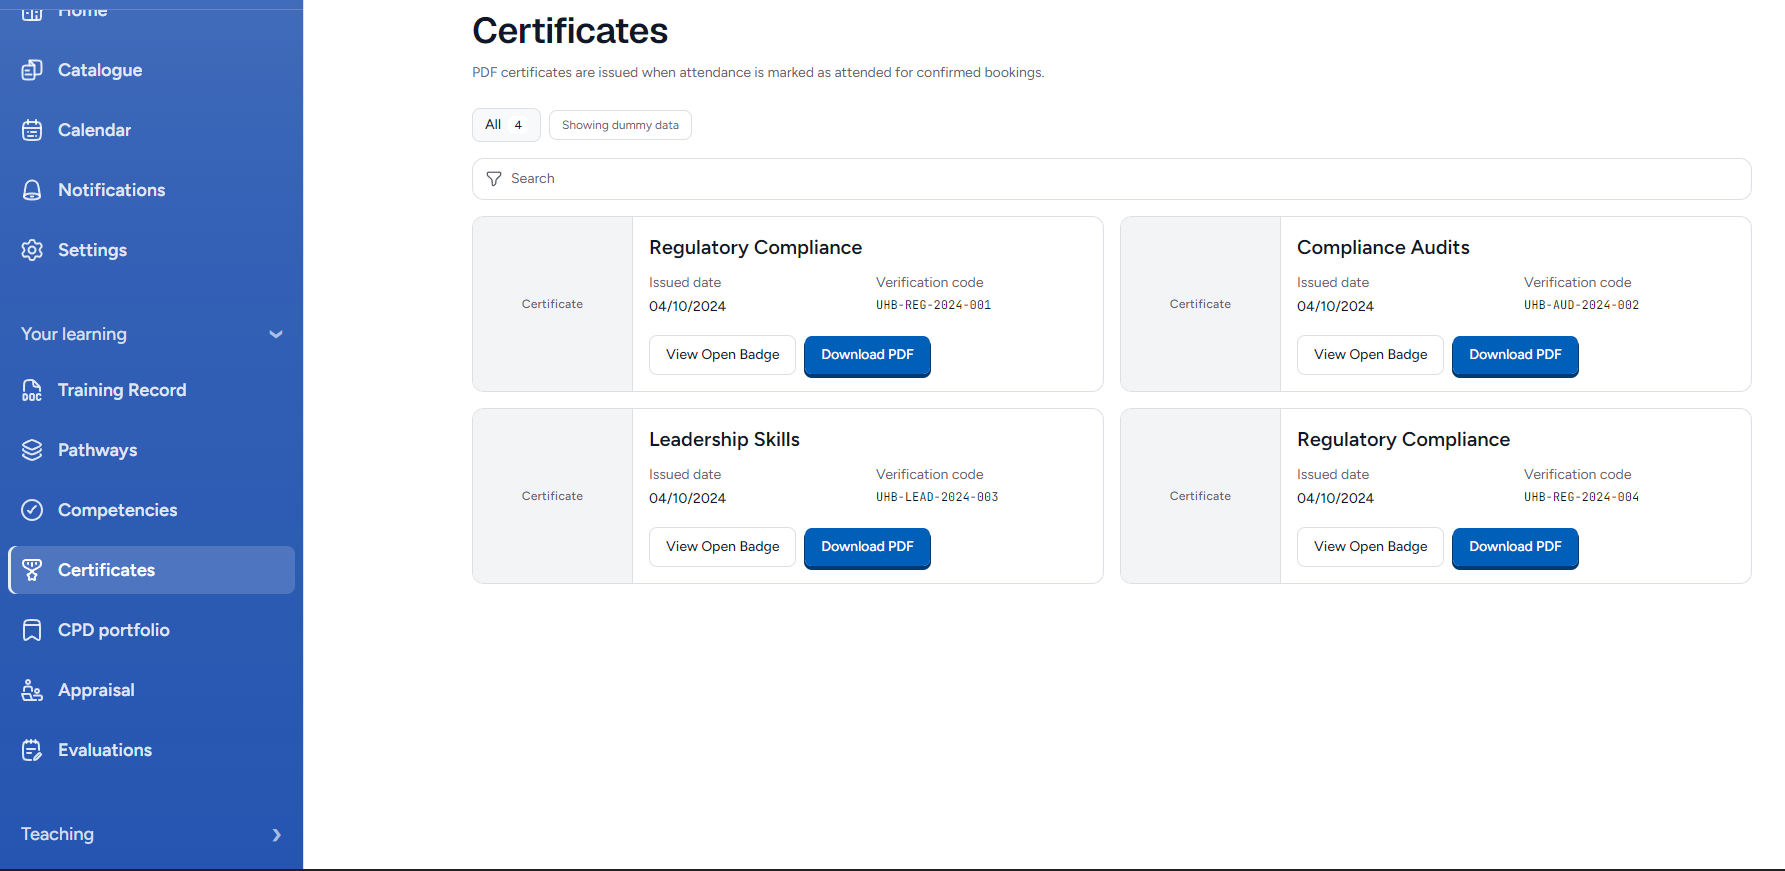View Open Badge for Leadership Skills

click(722, 547)
